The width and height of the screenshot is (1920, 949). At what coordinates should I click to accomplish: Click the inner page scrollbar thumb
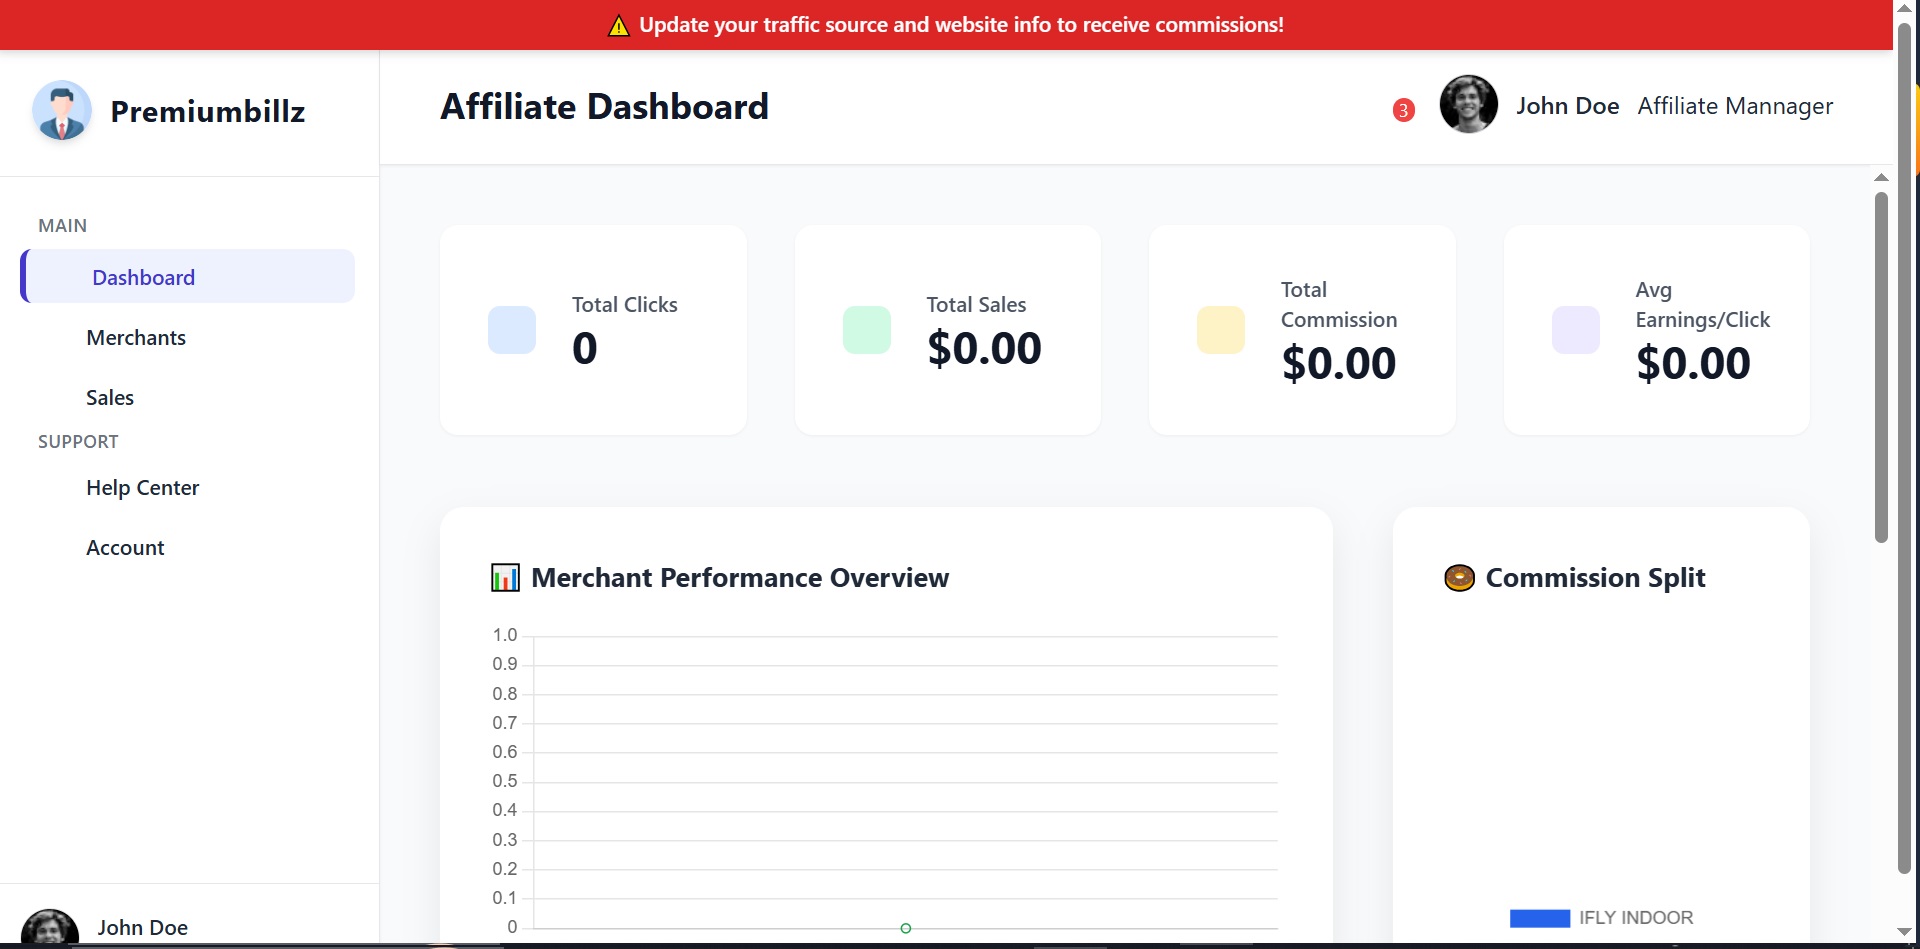pos(1881,367)
